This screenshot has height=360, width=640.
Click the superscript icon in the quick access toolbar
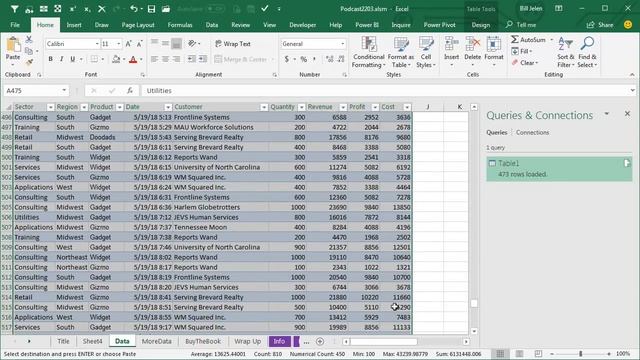click(73, 9)
